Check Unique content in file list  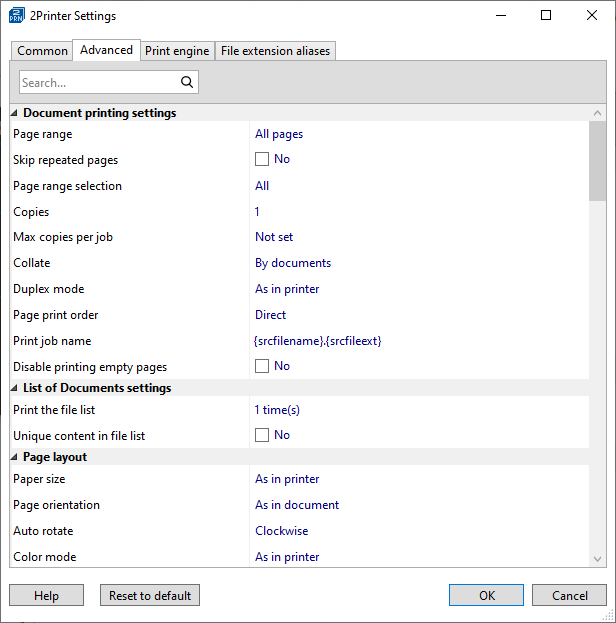[262, 435]
